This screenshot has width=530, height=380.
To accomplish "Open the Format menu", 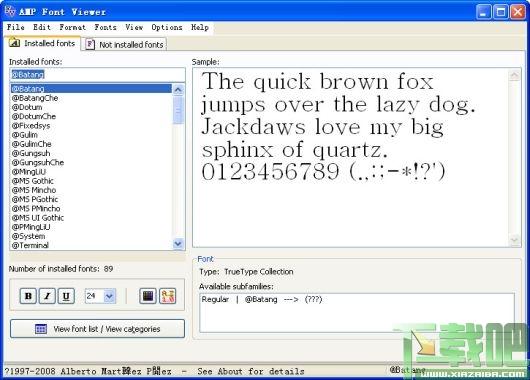I will 72,27.
